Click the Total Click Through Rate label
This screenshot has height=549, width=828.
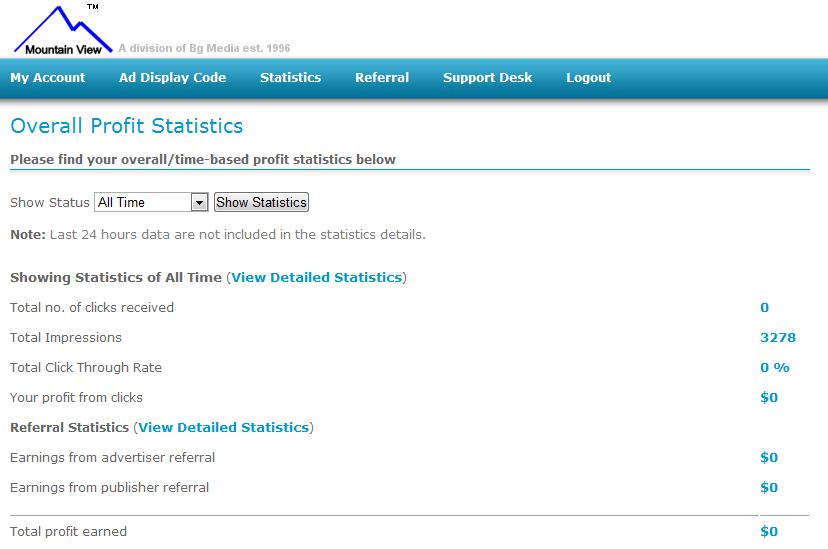click(x=86, y=368)
